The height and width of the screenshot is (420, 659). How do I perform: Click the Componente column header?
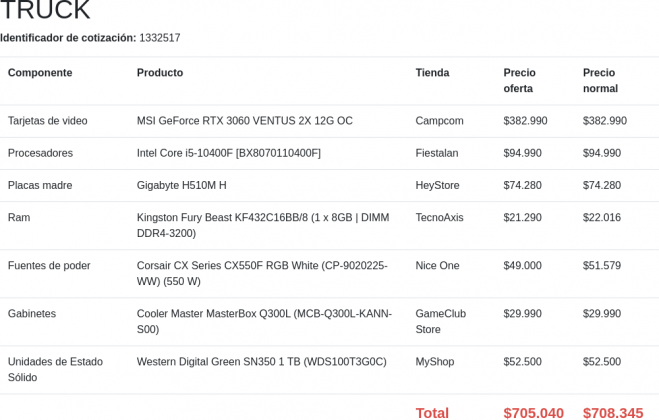click(40, 73)
